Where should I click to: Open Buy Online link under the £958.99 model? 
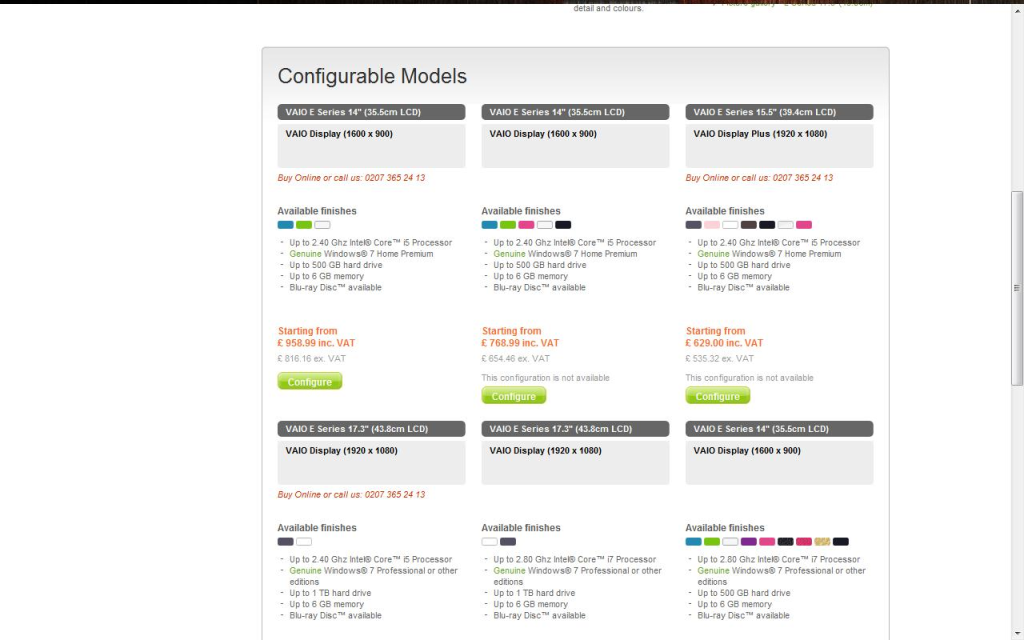pos(351,178)
